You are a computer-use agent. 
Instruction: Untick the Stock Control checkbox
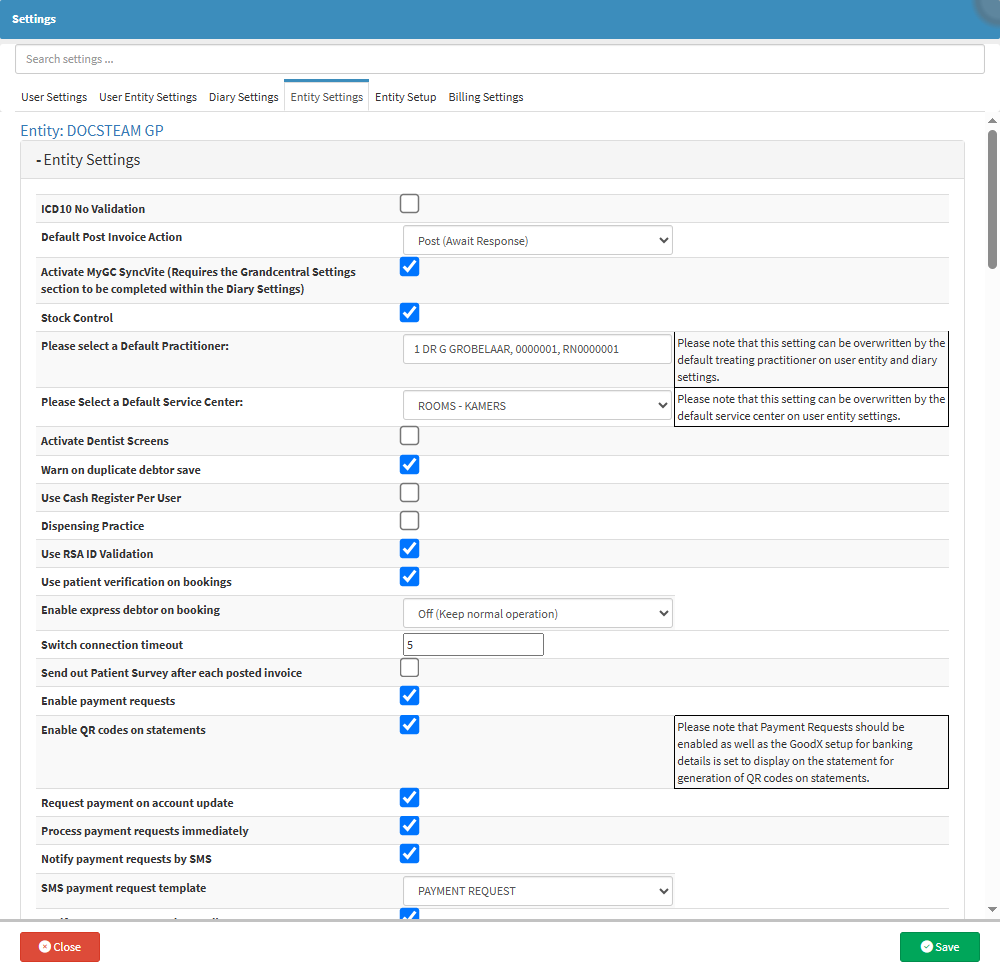(x=409, y=313)
